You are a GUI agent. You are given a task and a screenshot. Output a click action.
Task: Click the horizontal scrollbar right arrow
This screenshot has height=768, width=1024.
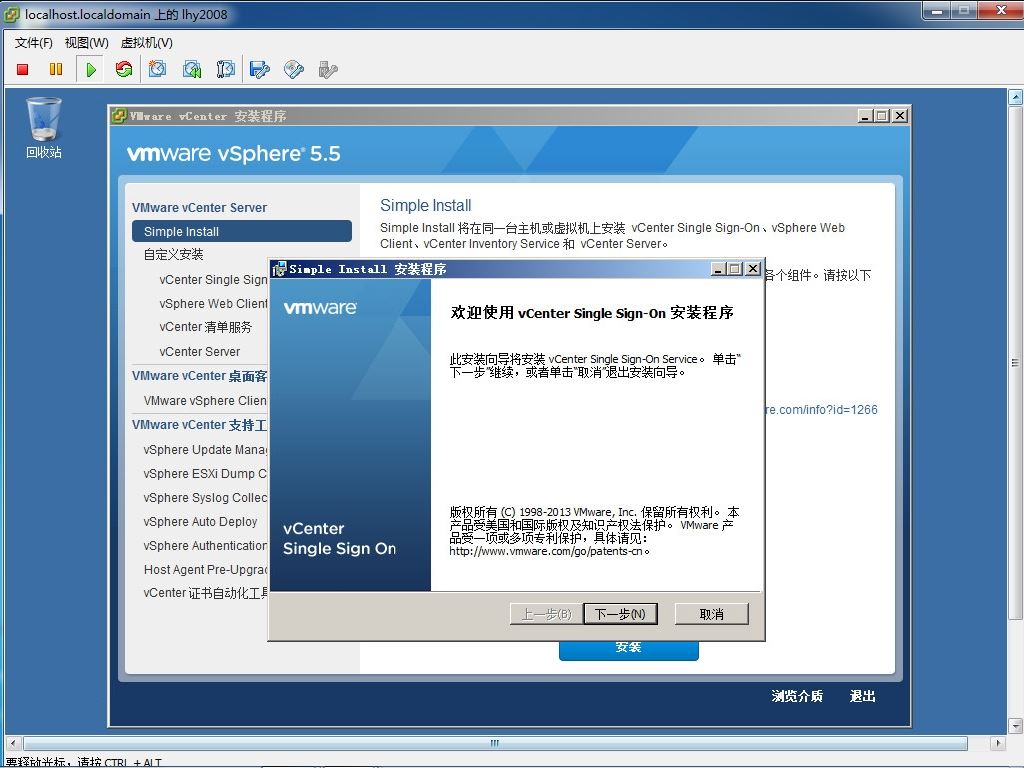point(997,743)
